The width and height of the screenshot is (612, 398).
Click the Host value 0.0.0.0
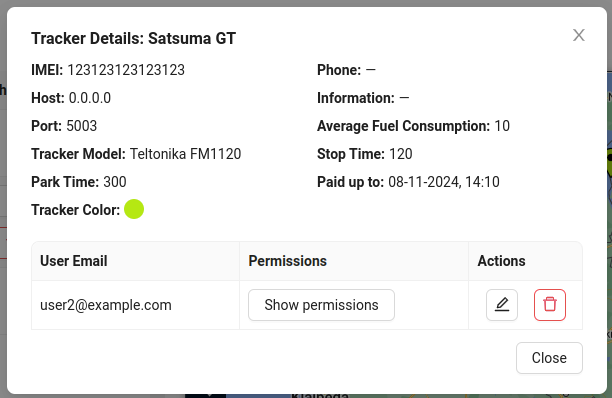(x=90, y=98)
